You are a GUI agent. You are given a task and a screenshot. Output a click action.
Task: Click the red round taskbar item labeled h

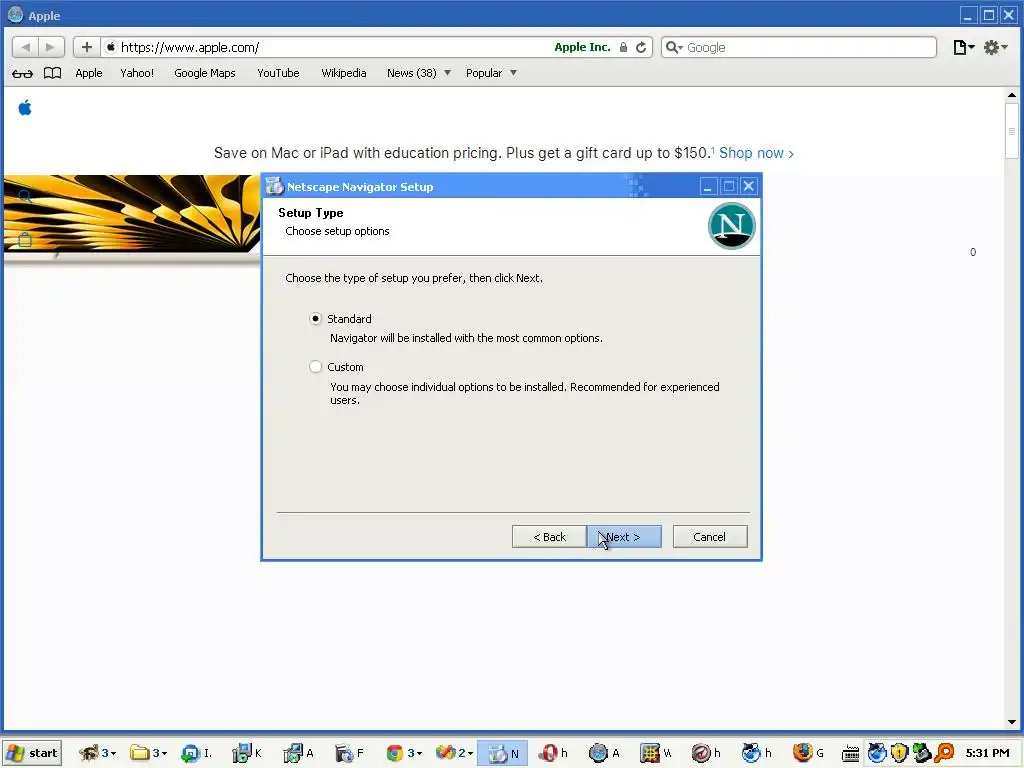pos(706,753)
